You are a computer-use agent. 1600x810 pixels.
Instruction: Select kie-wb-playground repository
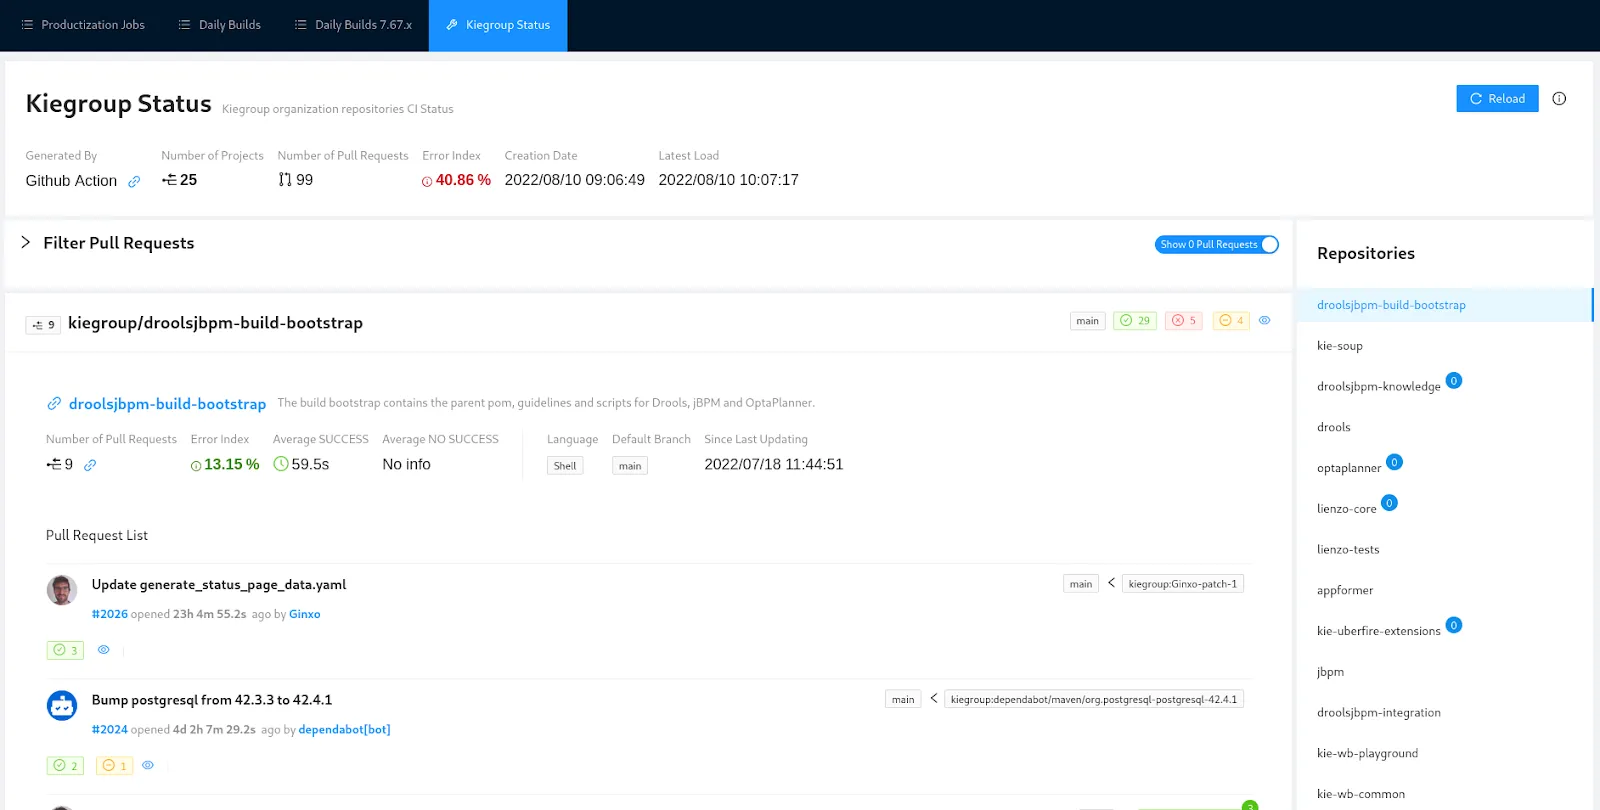tap(1367, 754)
